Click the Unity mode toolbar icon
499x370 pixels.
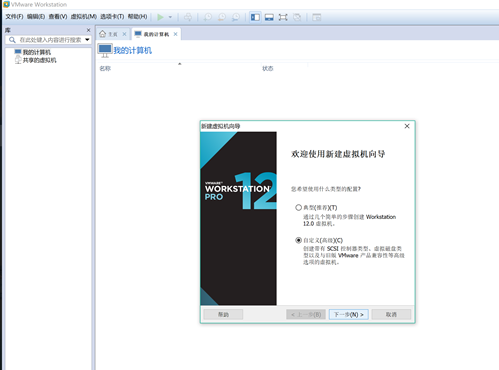[297, 17]
